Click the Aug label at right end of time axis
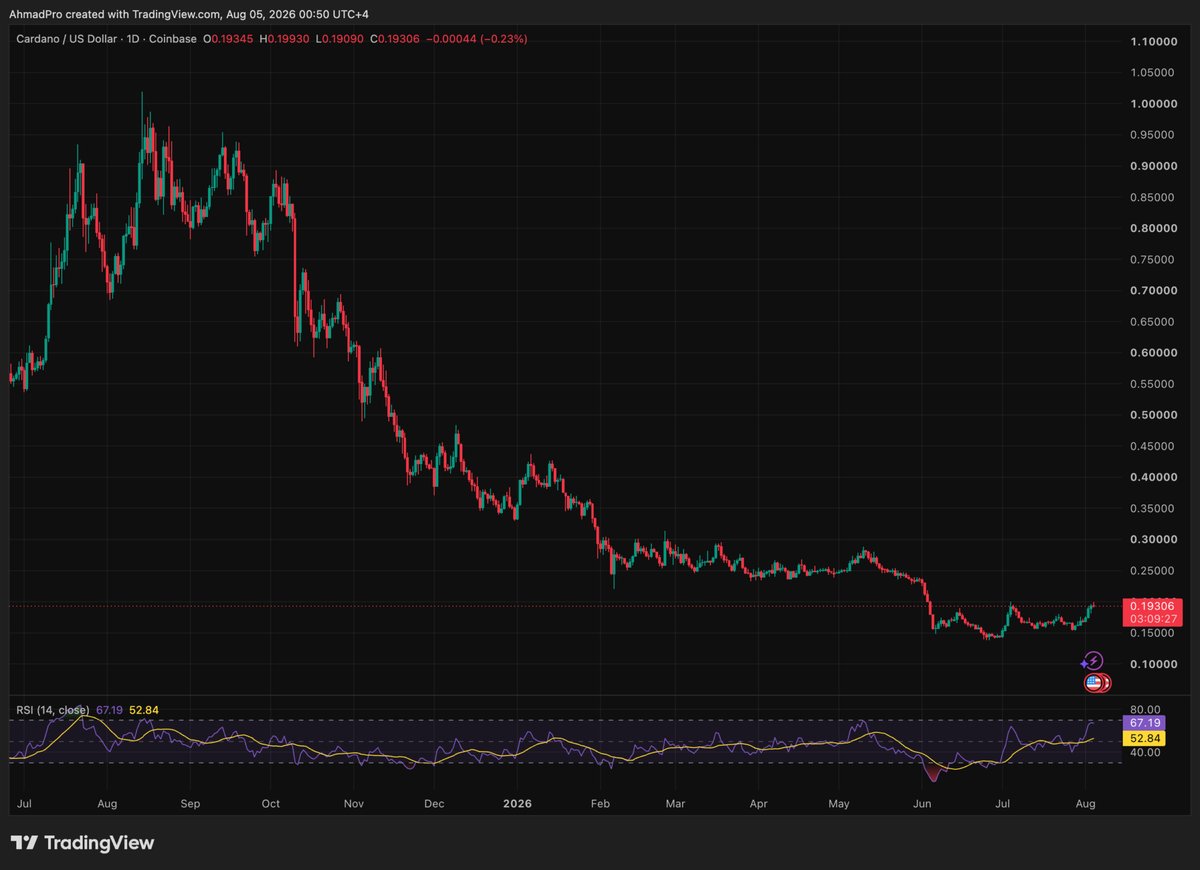 click(1087, 803)
